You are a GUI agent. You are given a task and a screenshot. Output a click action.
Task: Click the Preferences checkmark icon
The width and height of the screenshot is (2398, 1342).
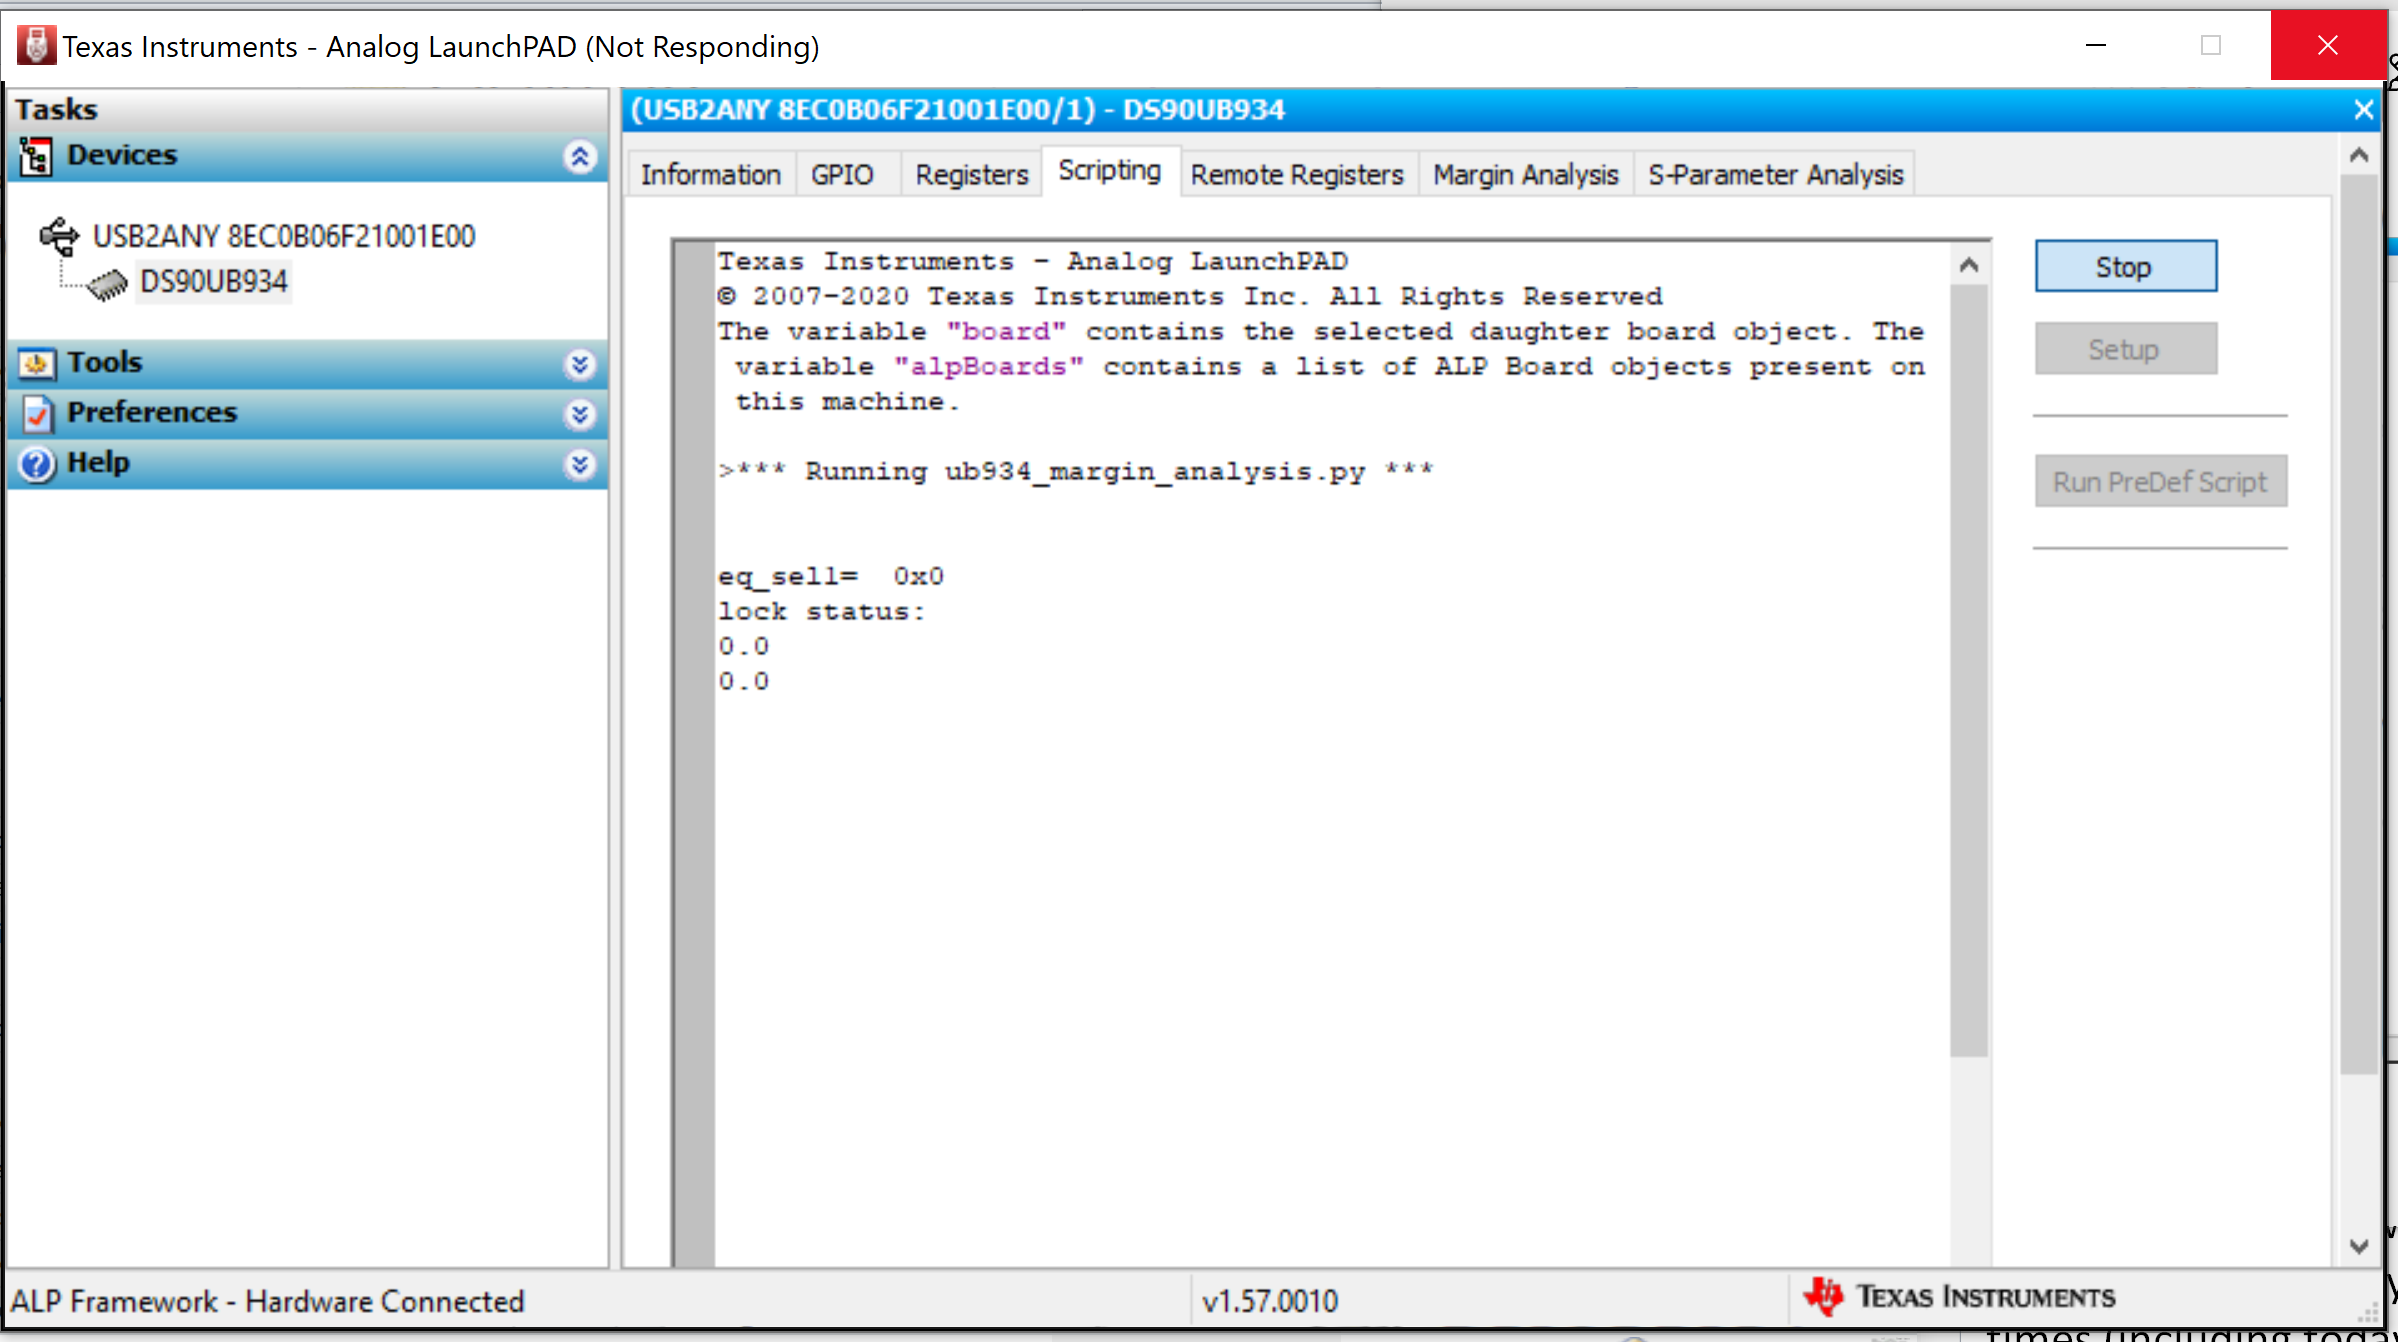[36, 413]
